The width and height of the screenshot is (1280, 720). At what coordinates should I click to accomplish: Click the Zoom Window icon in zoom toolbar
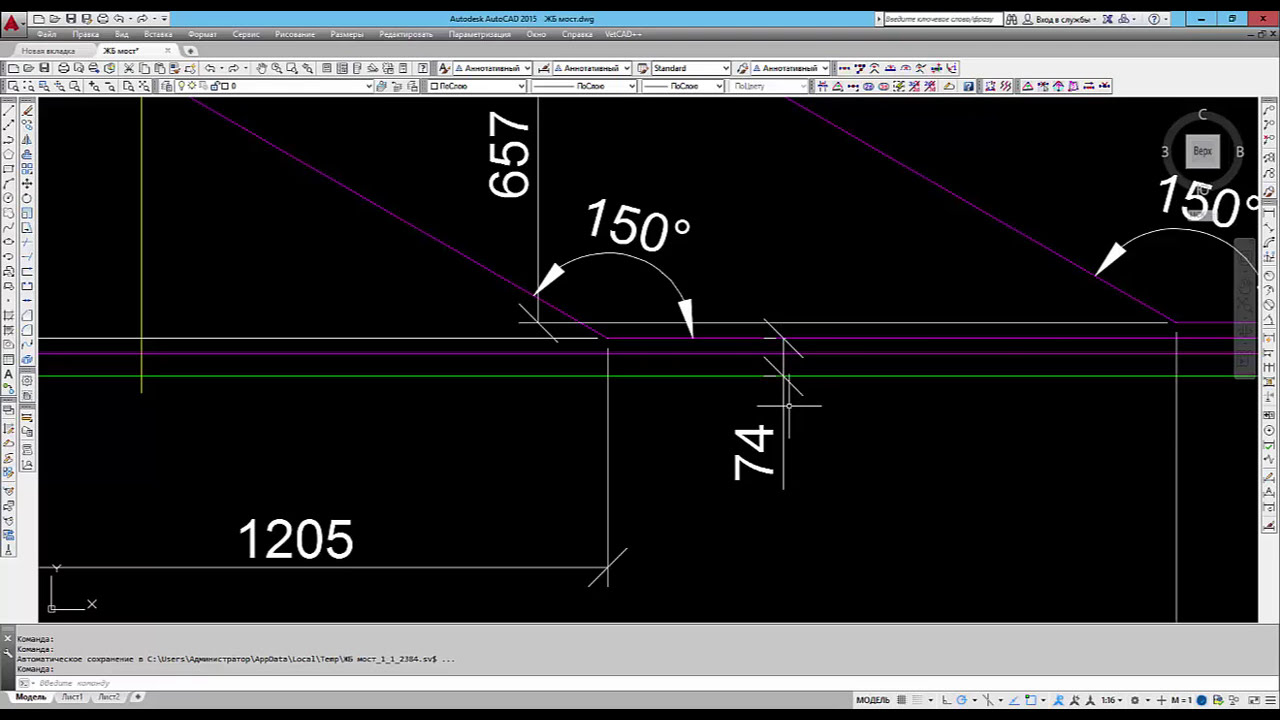tap(12, 86)
